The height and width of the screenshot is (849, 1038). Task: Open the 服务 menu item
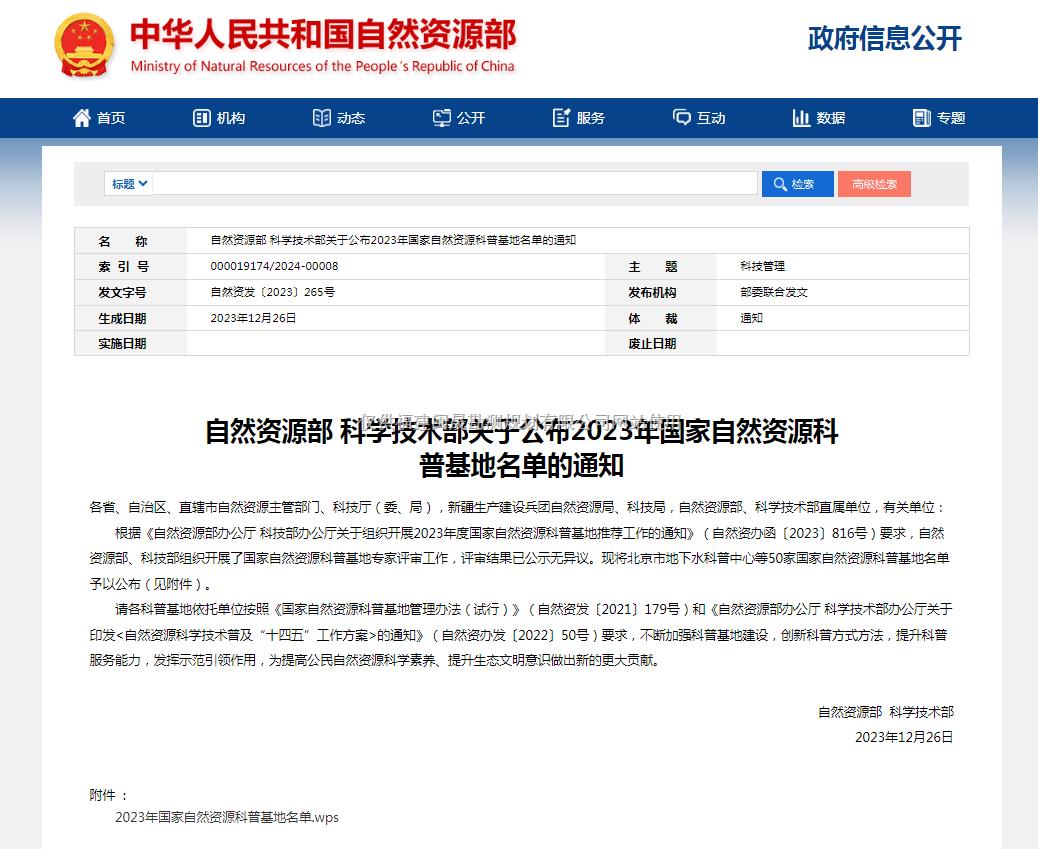pyautogui.click(x=579, y=118)
